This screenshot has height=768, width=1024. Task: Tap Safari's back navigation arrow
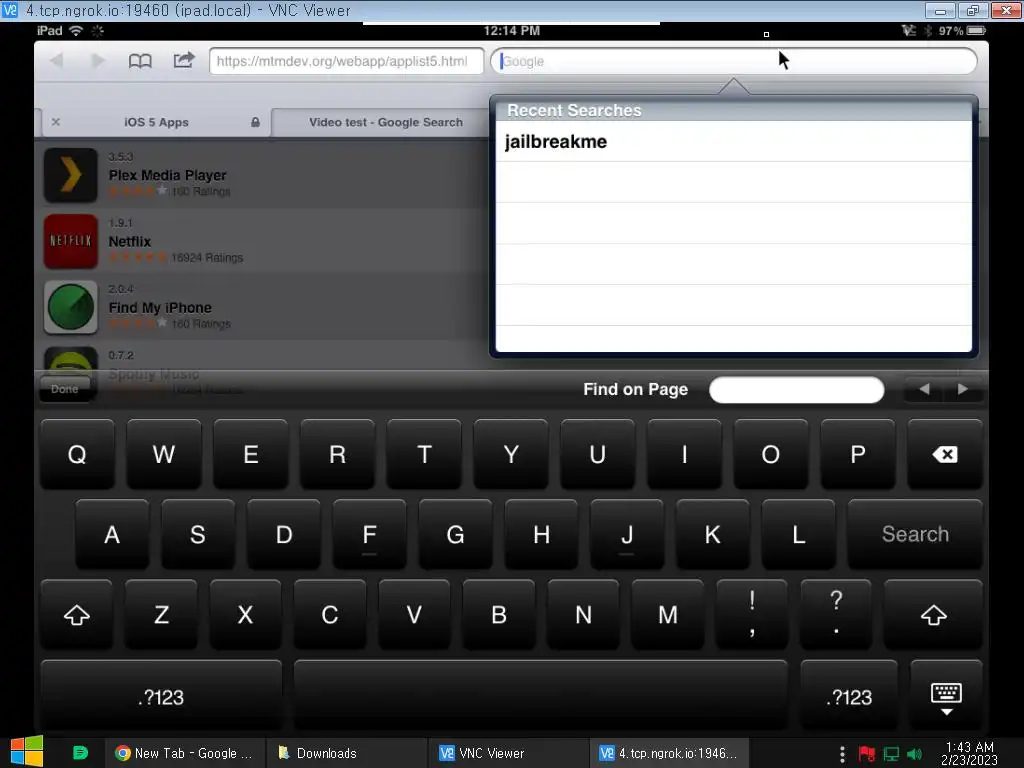tap(57, 61)
